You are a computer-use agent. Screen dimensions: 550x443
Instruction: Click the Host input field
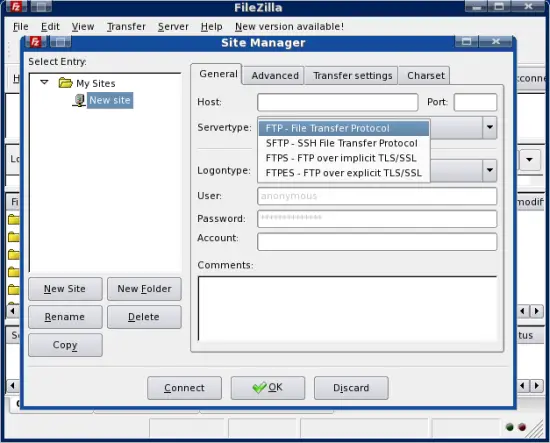click(337, 102)
